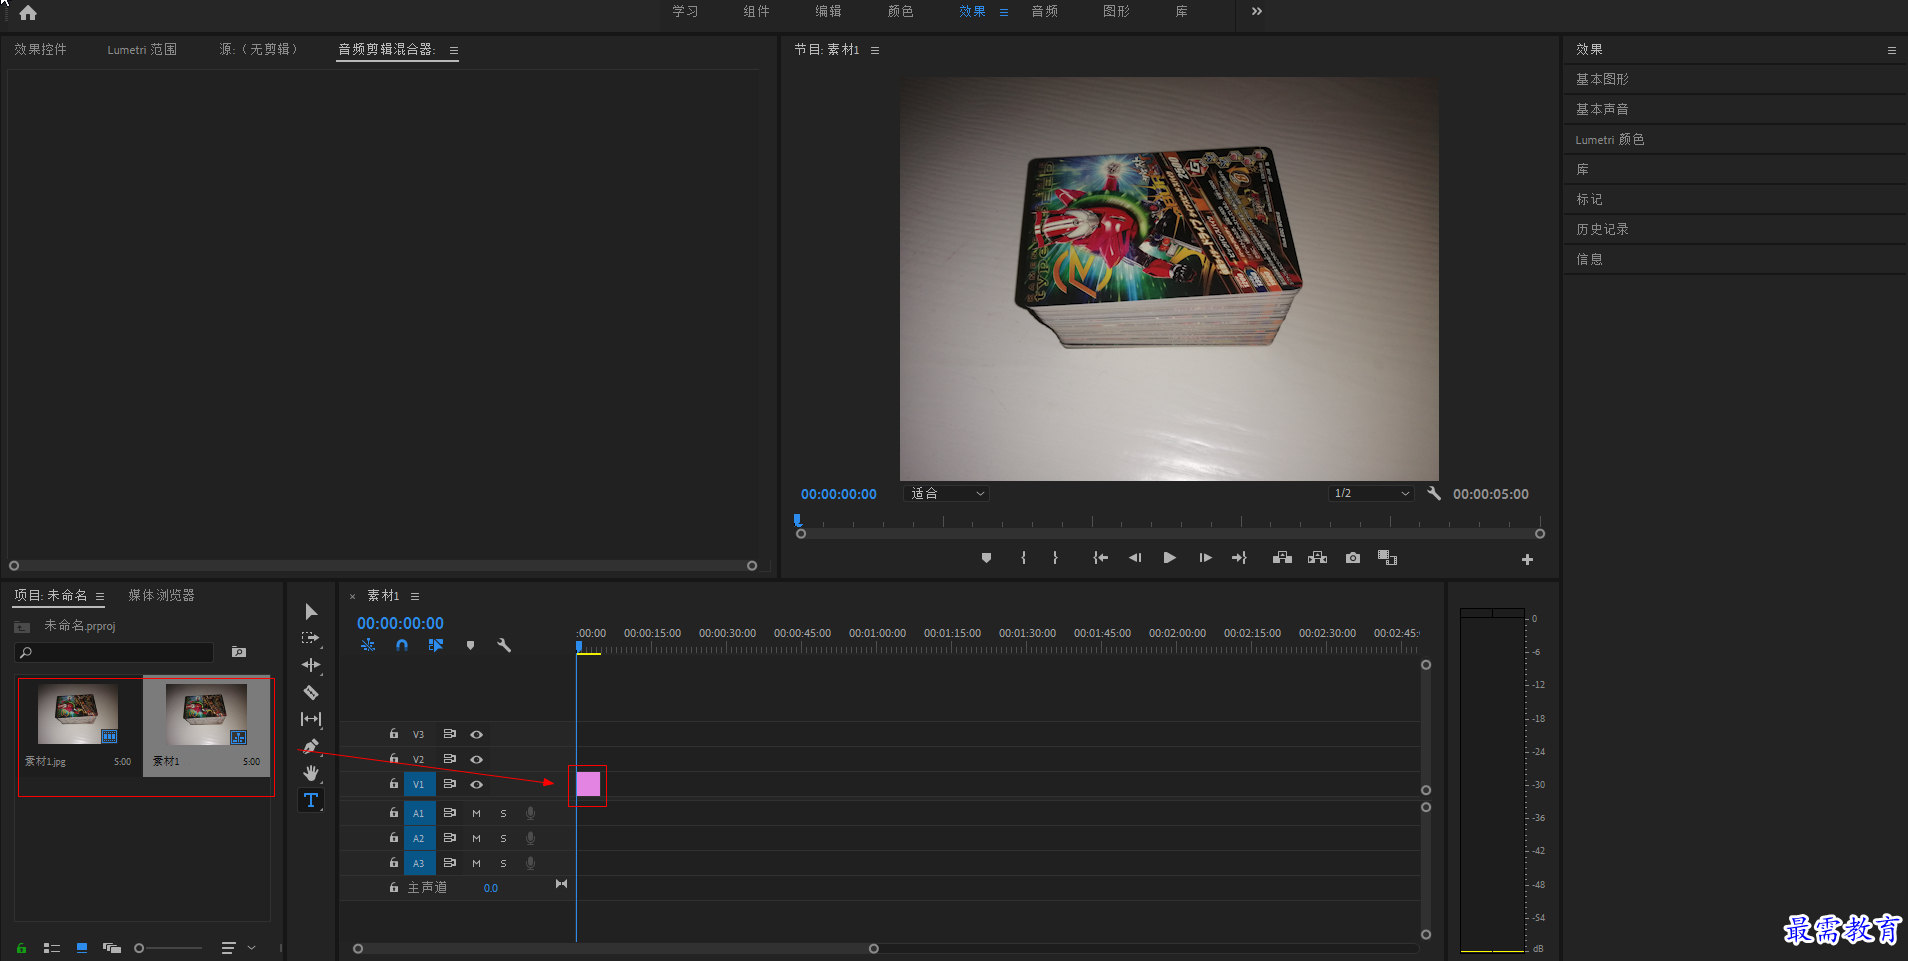The width and height of the screenshot is (1908, 961).
Task: Open 效果 workspace menu icon
Action: [x=1004, y=12]
